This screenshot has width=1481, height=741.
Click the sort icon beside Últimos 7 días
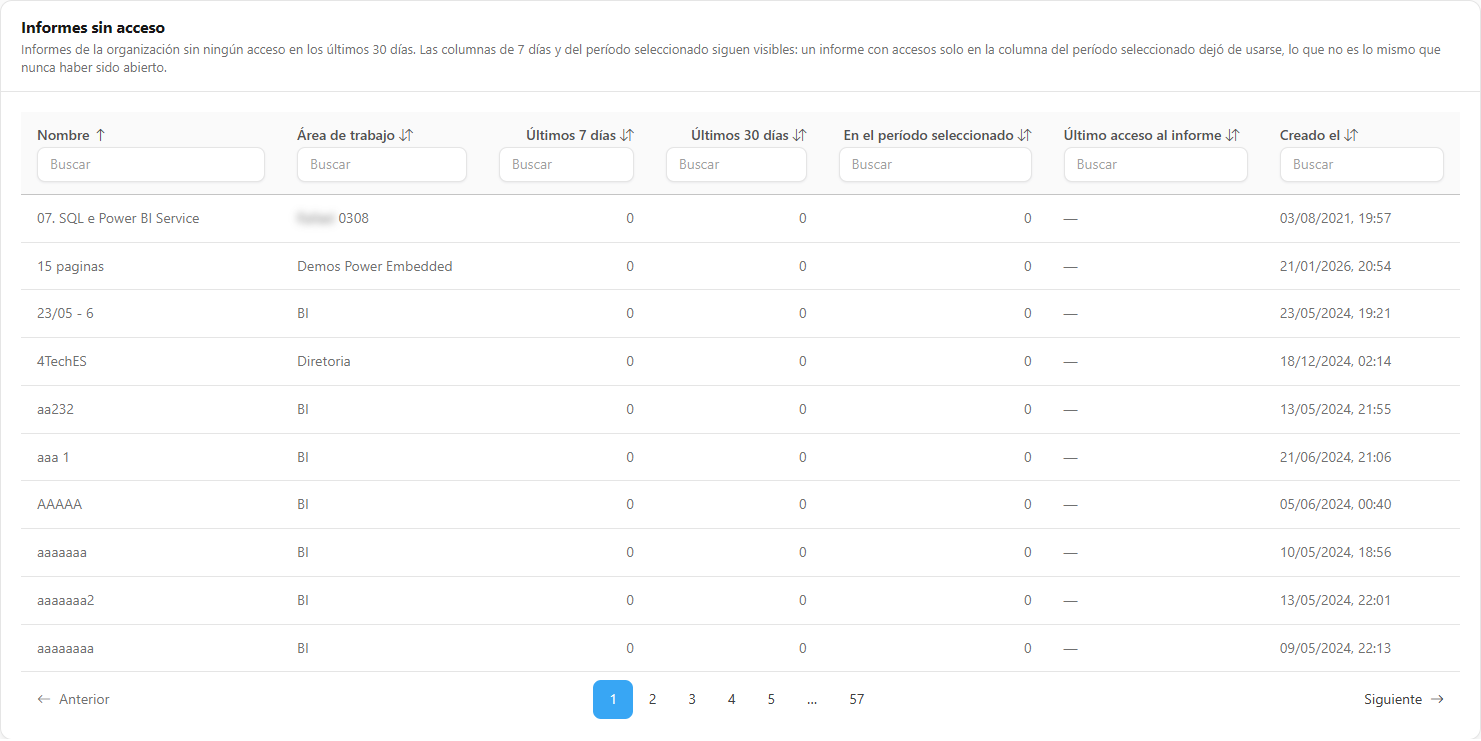pos(627,135)
